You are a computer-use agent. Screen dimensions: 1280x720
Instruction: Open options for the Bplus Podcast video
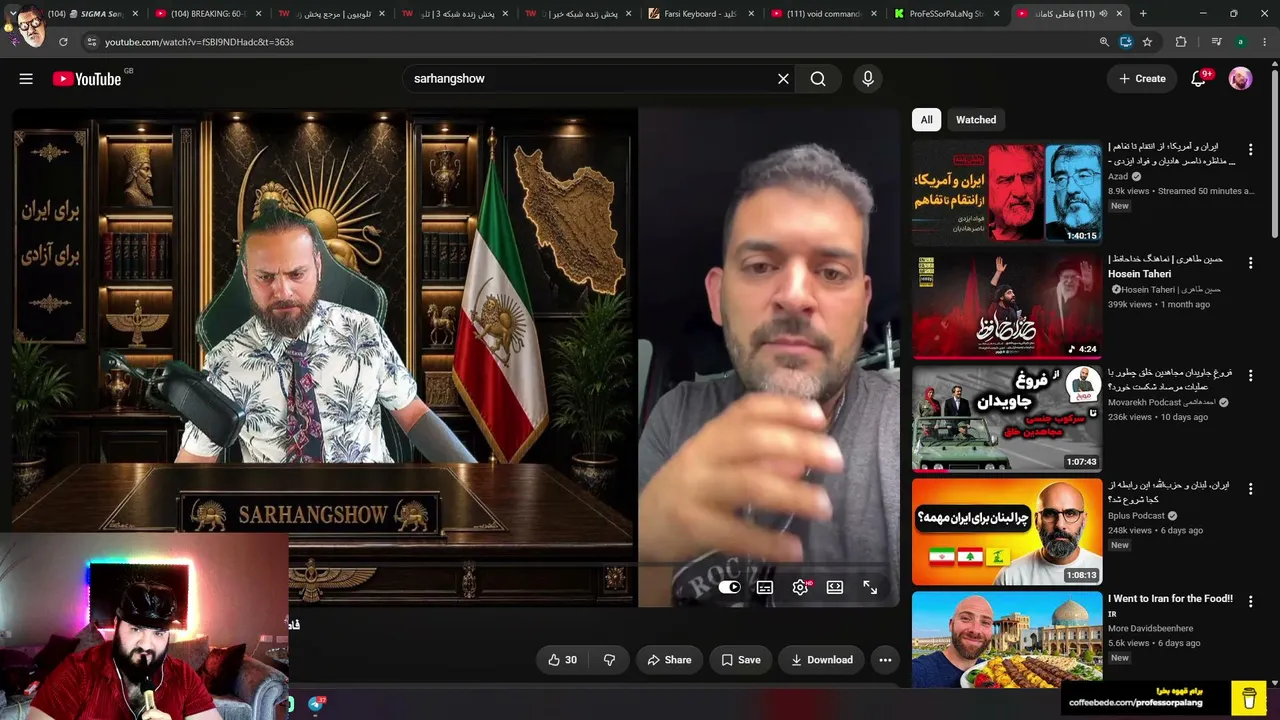[x=1250, y=489]
